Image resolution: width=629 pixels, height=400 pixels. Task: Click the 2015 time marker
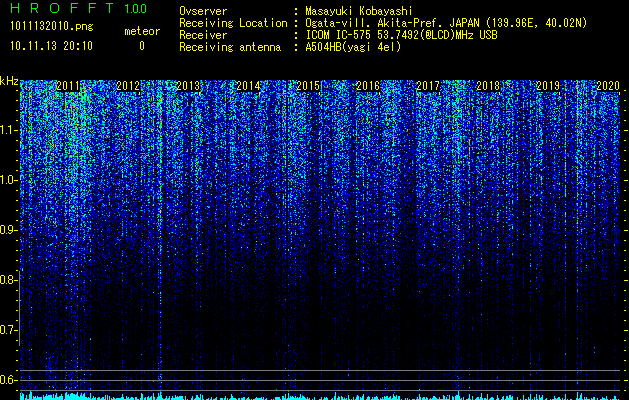(308, 85)
